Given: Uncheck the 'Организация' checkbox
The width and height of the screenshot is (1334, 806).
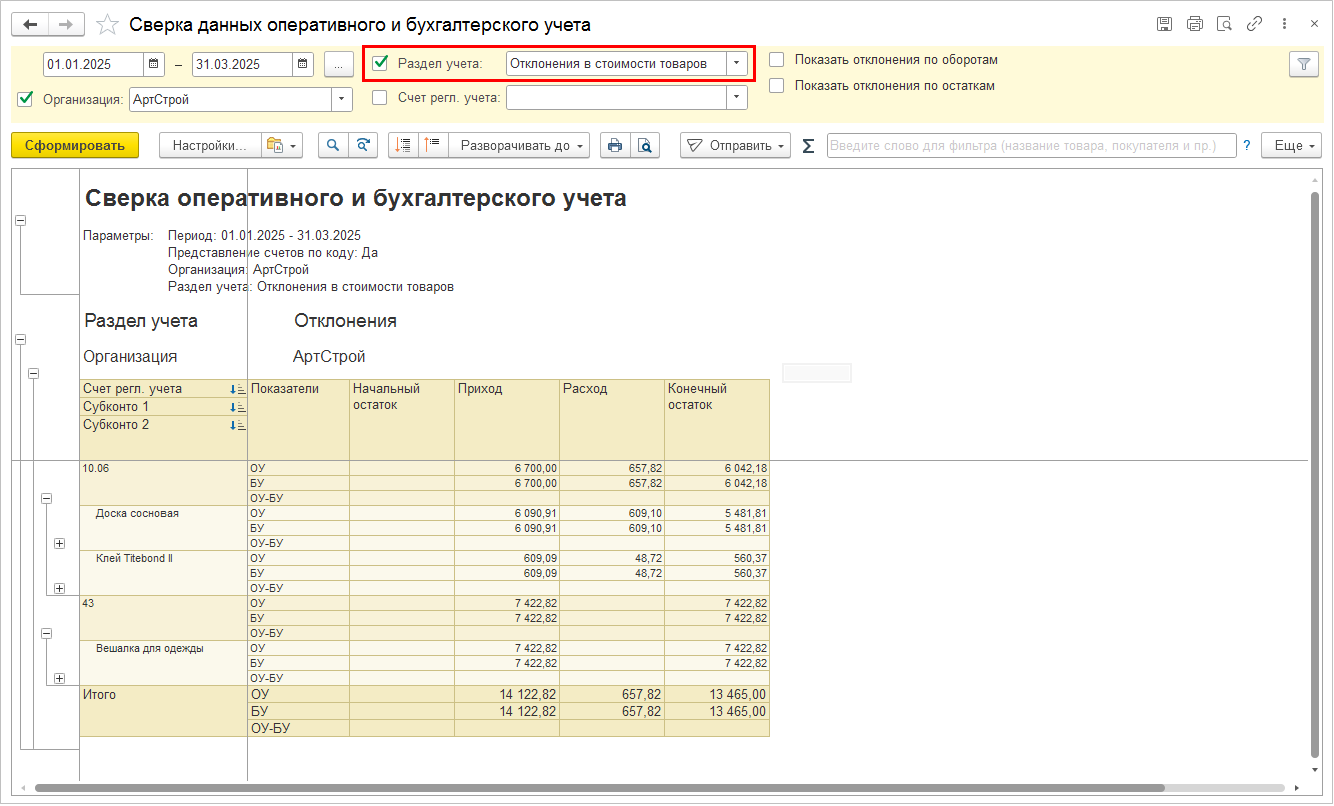Looking at the screenshot, I should (26, 99).
